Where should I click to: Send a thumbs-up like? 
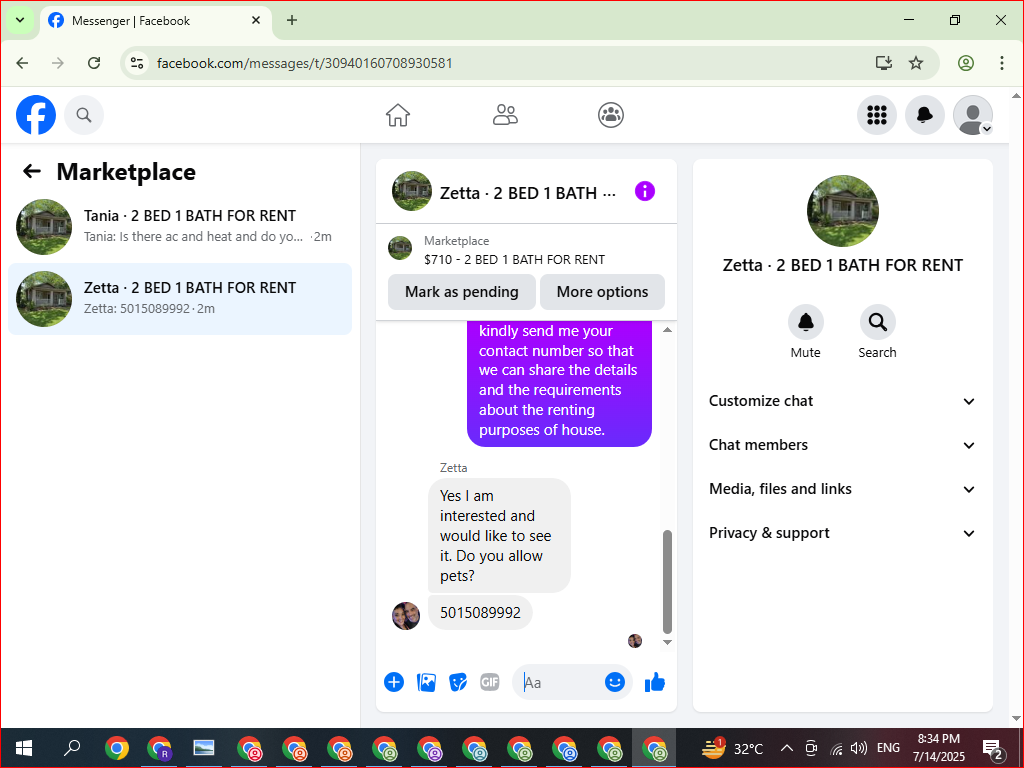point(654,682)
